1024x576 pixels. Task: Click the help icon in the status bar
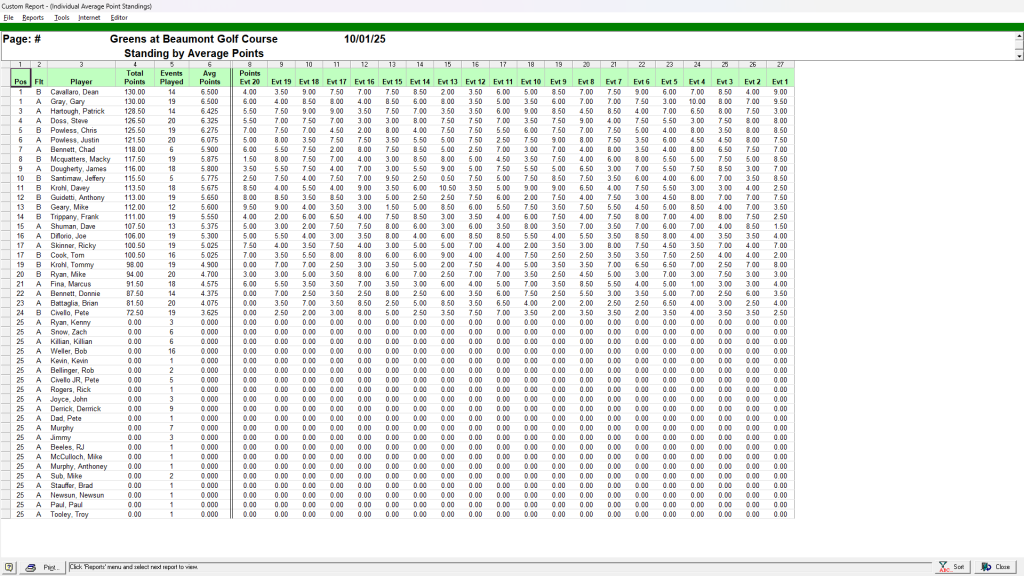[9, 567]
